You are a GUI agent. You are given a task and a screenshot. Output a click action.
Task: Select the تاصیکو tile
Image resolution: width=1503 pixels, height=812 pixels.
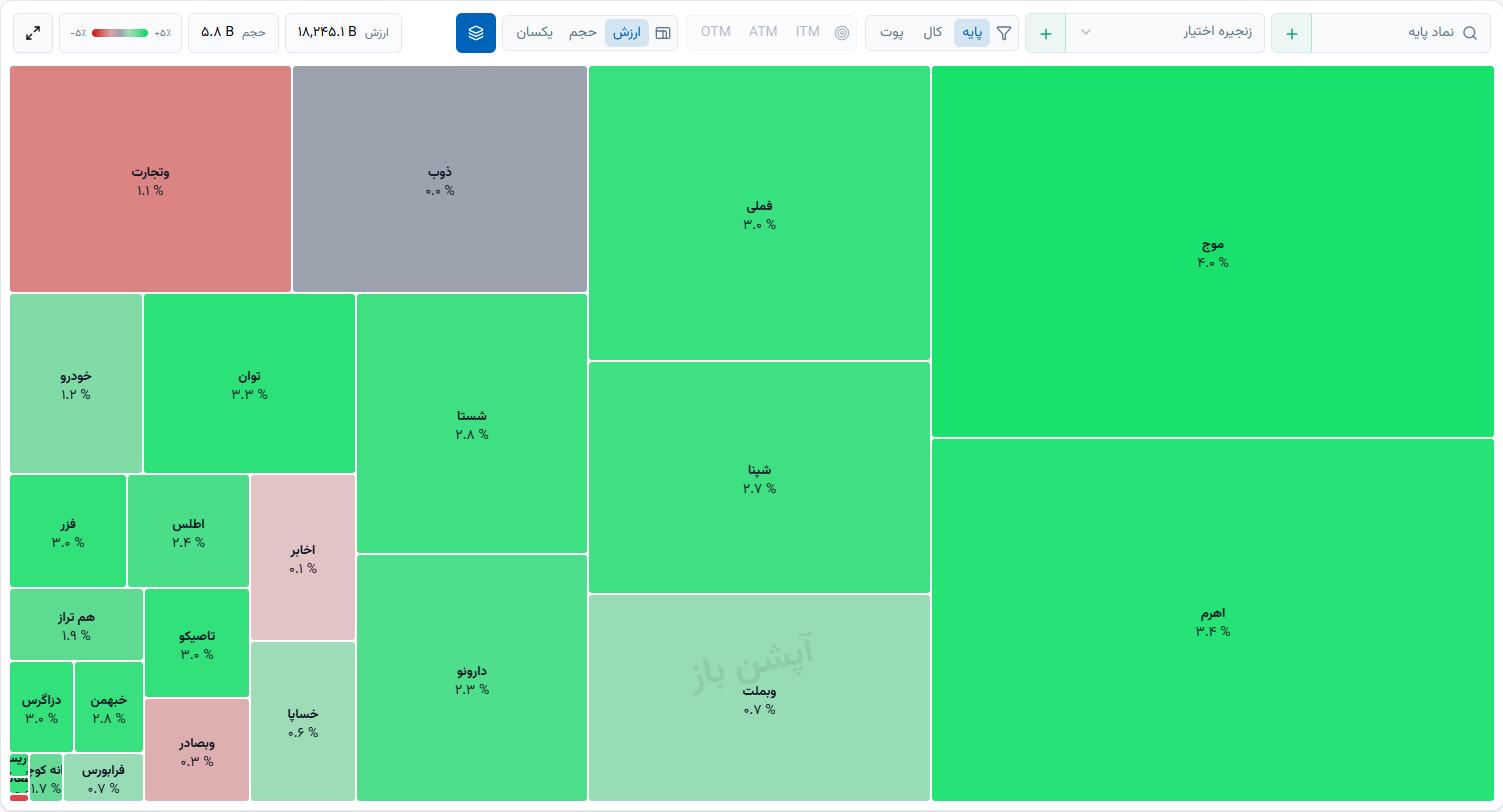click(x=197, y=643)
